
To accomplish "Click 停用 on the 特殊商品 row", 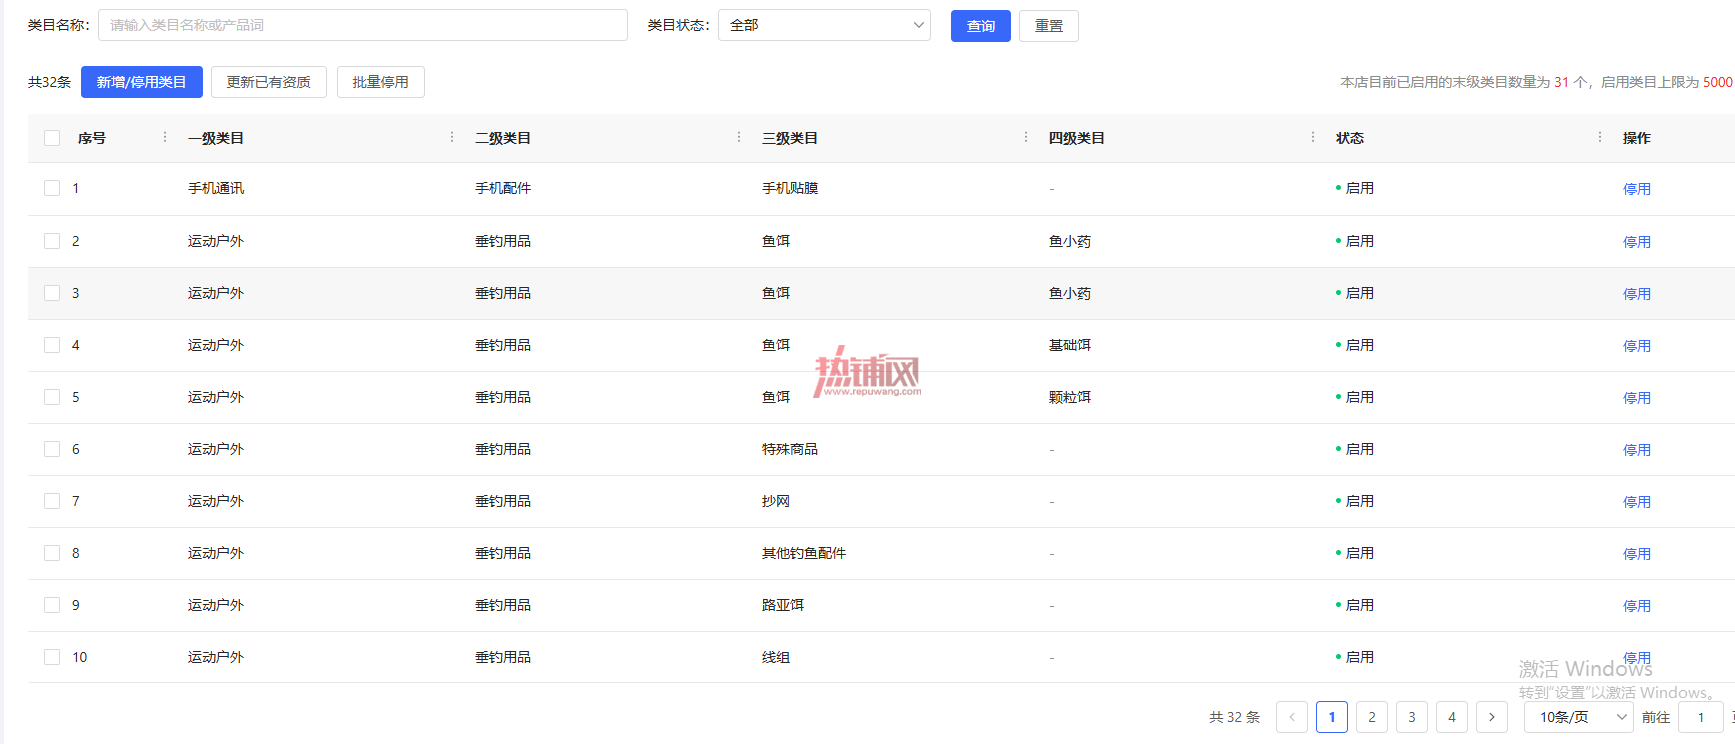I will coord(1637,450).
